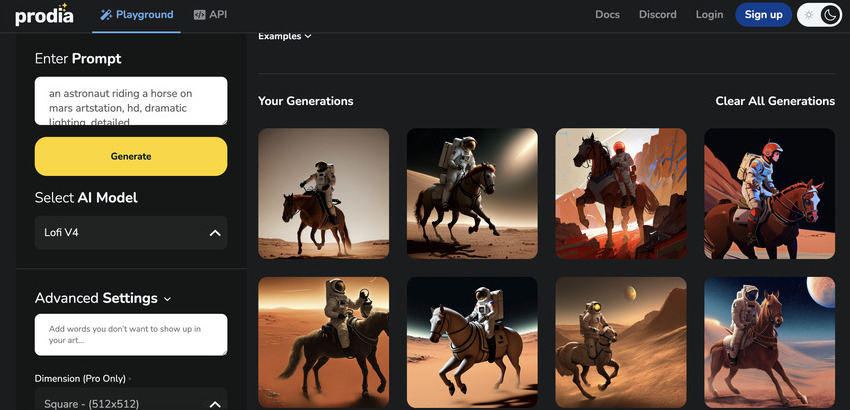The image size is (850, 410).
Task: Open generation with red-helmet astronaut among red rocks
Action: (x=621, y=194)
